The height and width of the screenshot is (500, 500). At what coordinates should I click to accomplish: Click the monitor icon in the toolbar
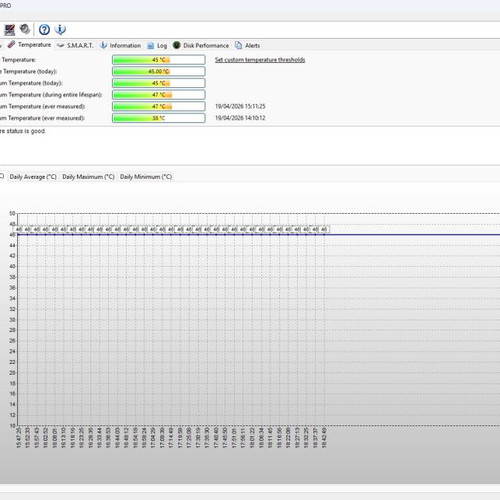pyautogui.click(x=9, y=30)
